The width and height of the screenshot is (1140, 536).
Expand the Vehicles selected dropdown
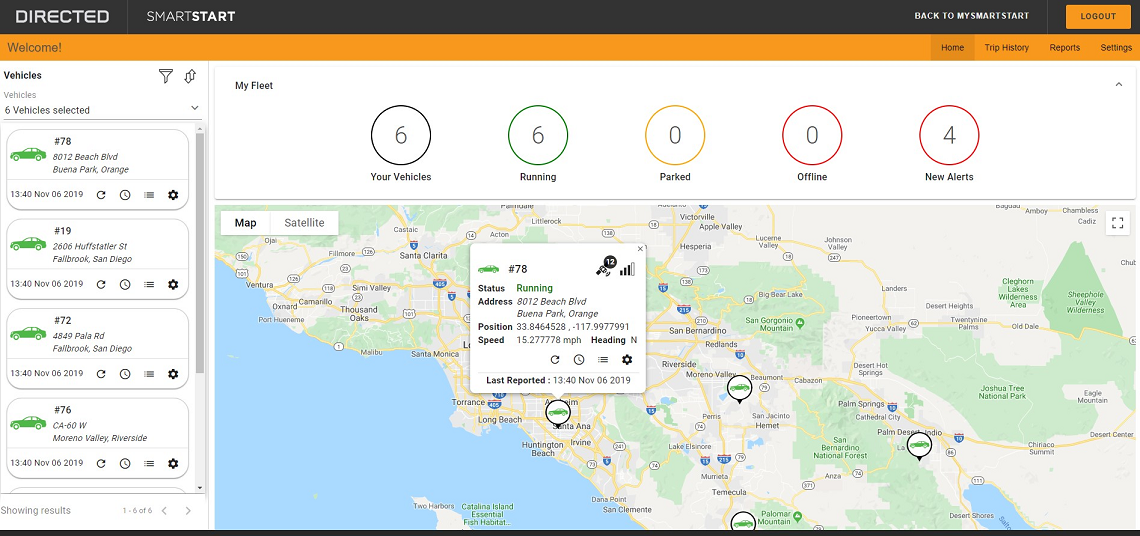point(102,110)
